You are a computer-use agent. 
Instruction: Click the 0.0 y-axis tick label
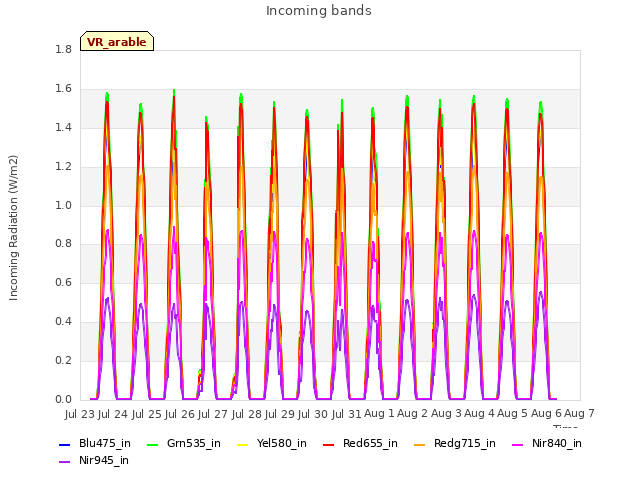[x=63, y=400]
